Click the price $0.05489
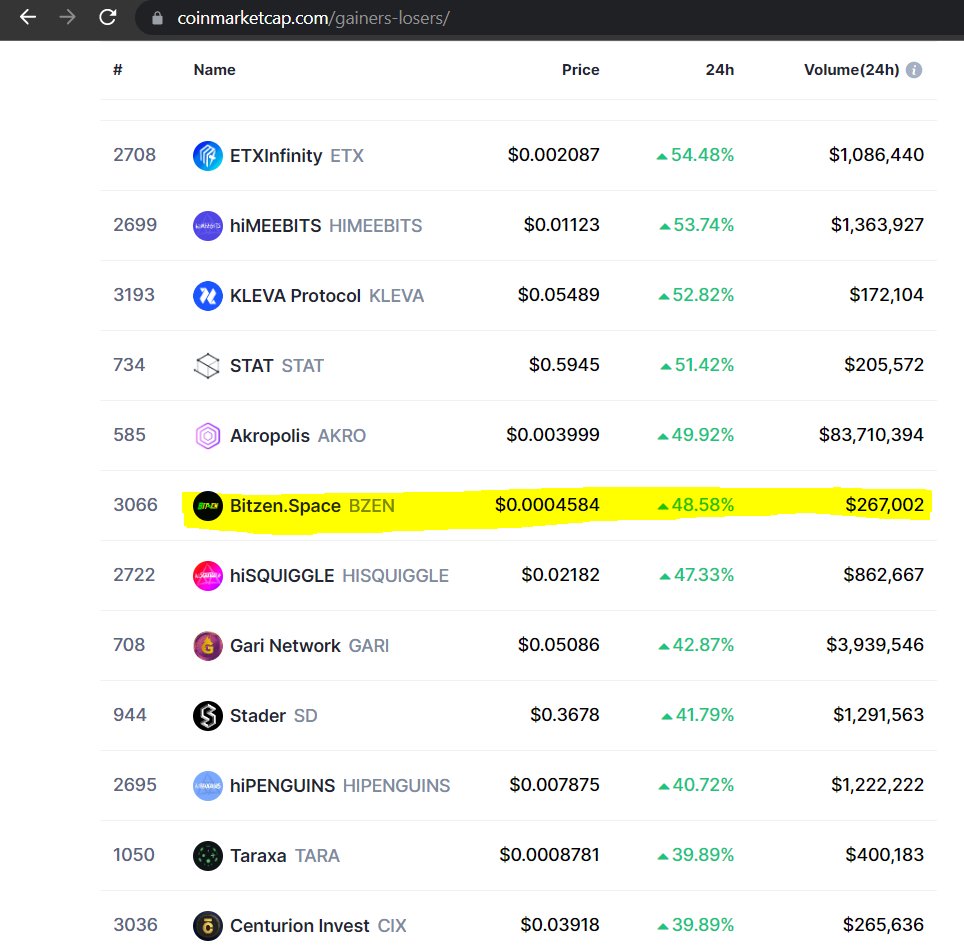Viewport: 964px width, 950px height. coord(558,295)
